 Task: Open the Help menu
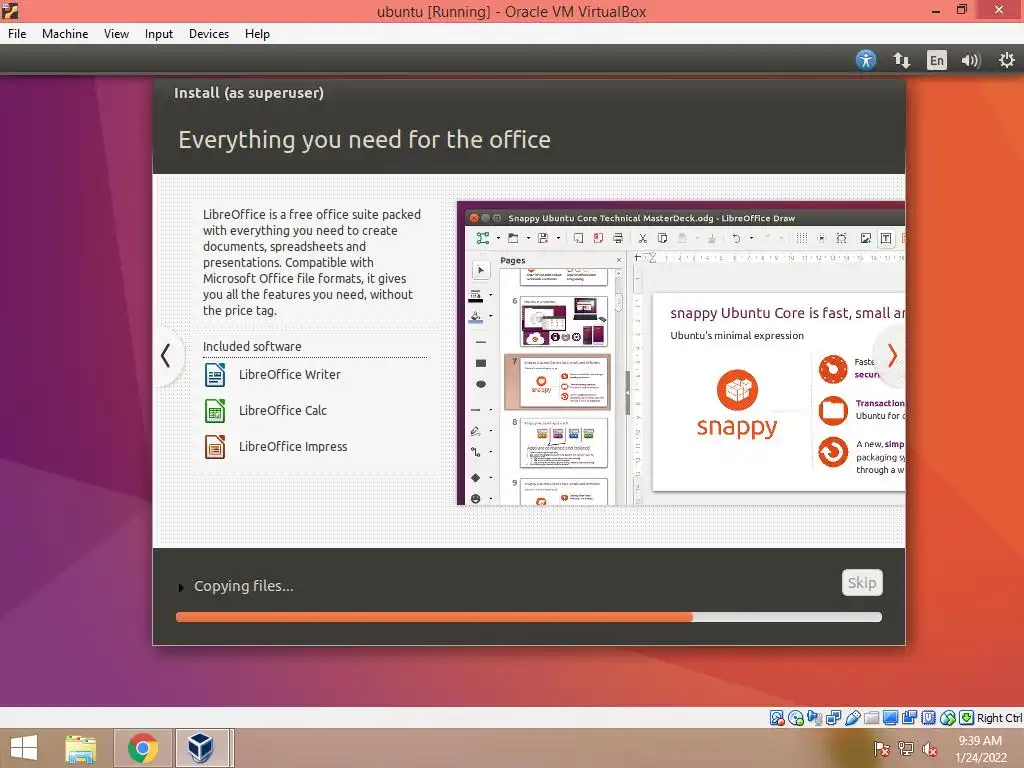(x=257, y=34)
